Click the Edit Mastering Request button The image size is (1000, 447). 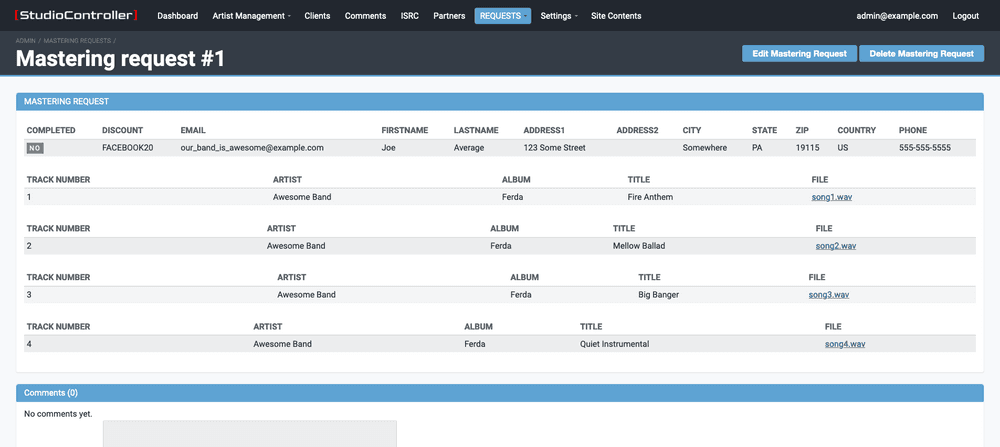(x=799, y=54)
